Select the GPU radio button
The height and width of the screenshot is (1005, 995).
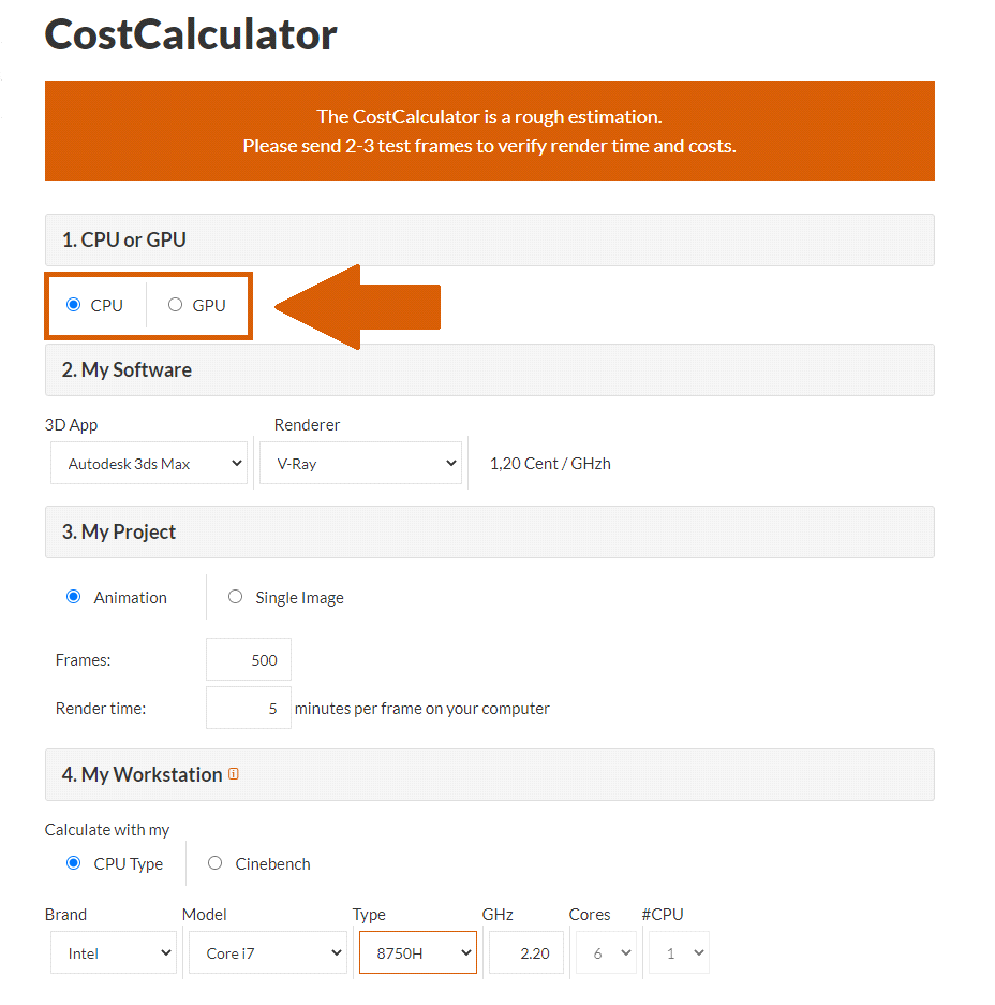tap(175, 304)
